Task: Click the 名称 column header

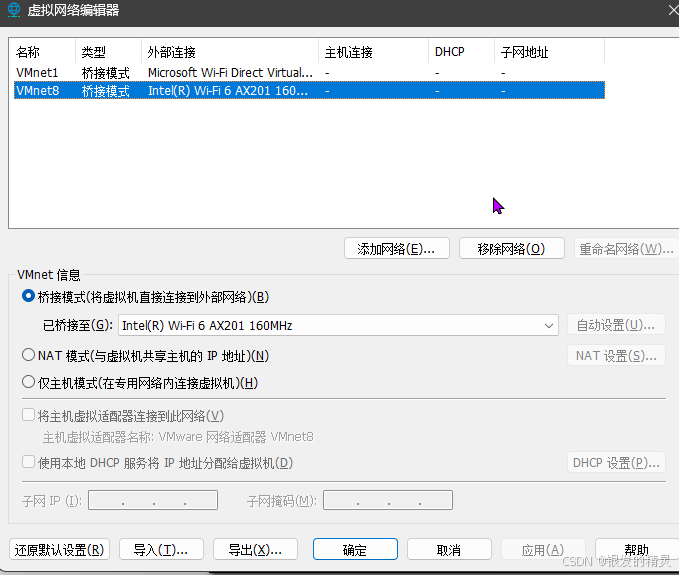Action: click(x=42, y=52)
